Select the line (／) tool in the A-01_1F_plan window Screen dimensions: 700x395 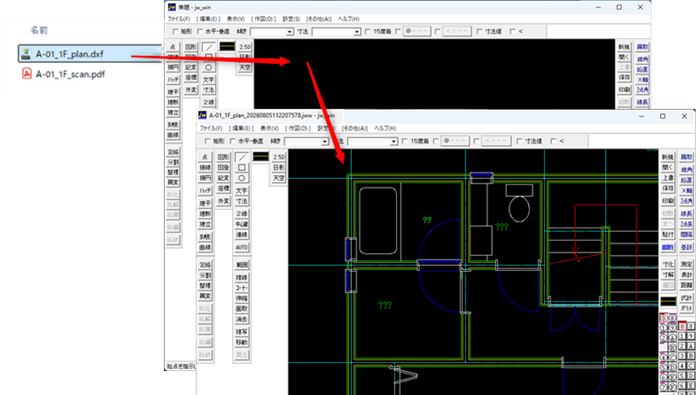tap(242, 157)
